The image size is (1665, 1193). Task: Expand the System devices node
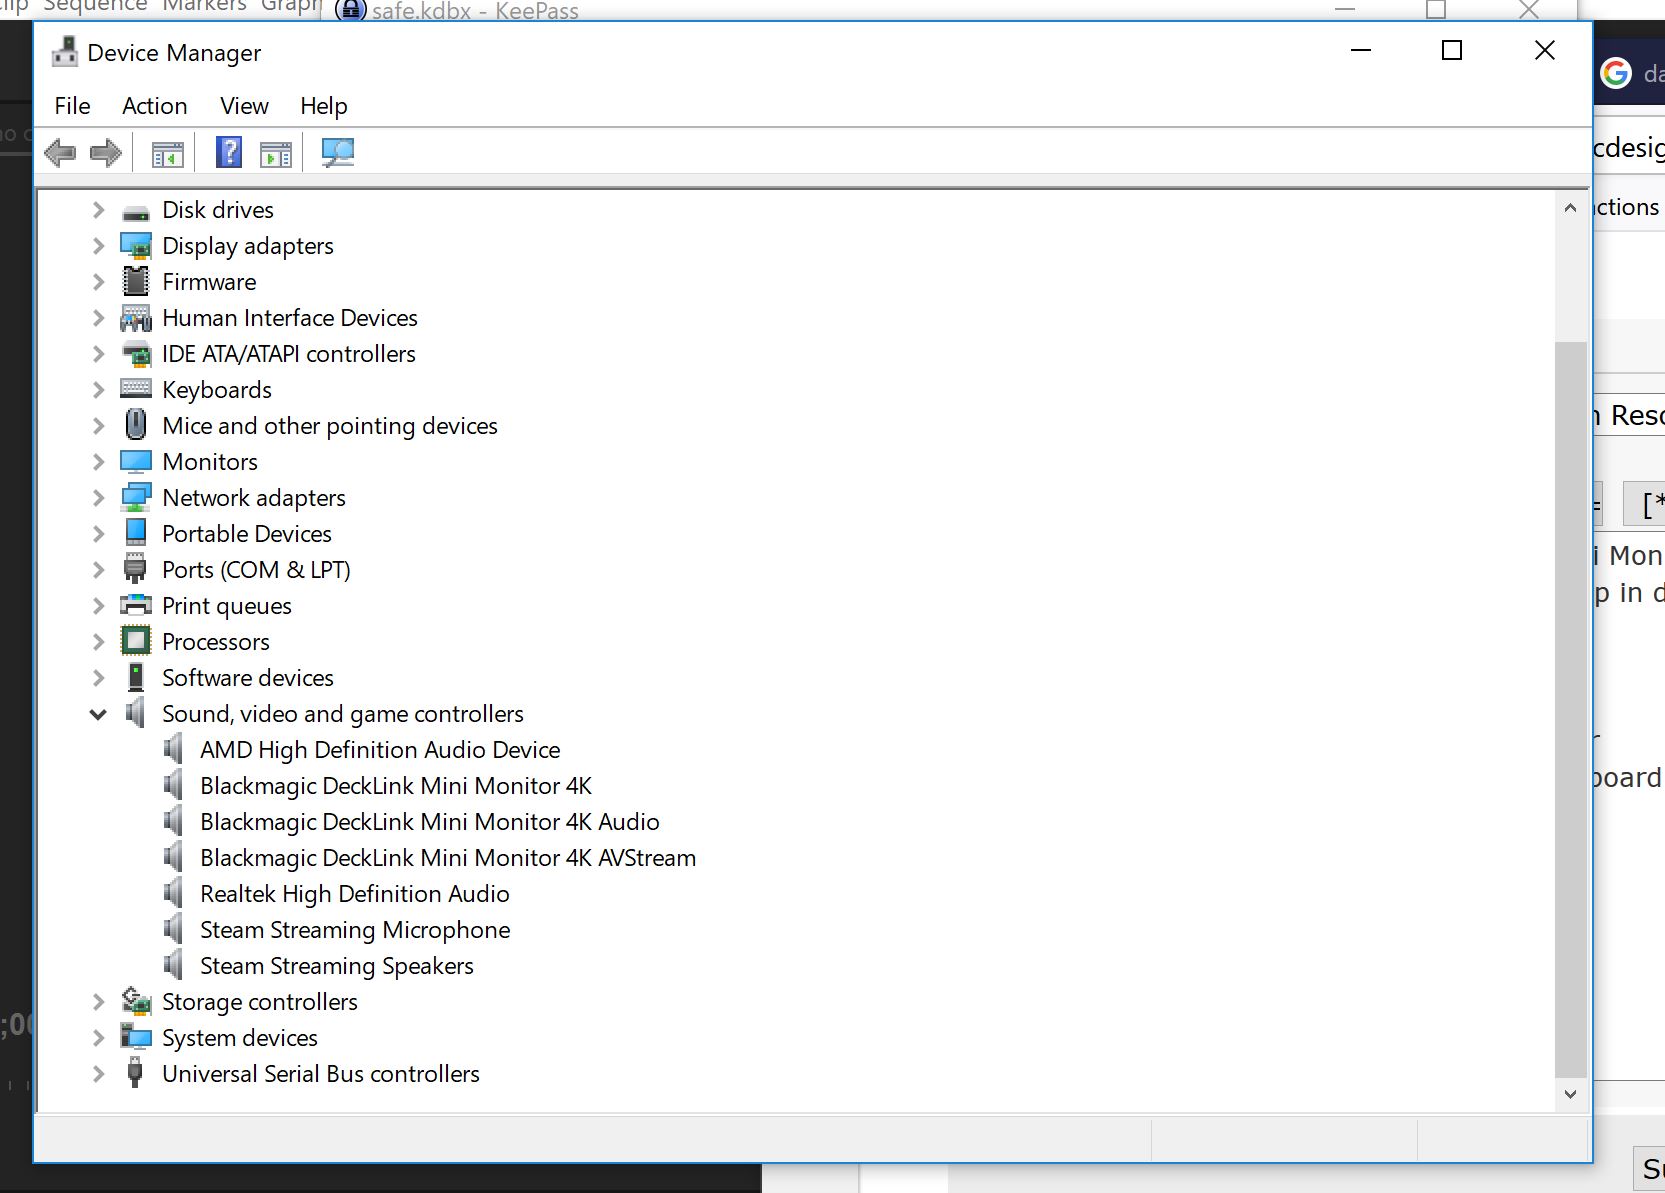pos(98,1038)
